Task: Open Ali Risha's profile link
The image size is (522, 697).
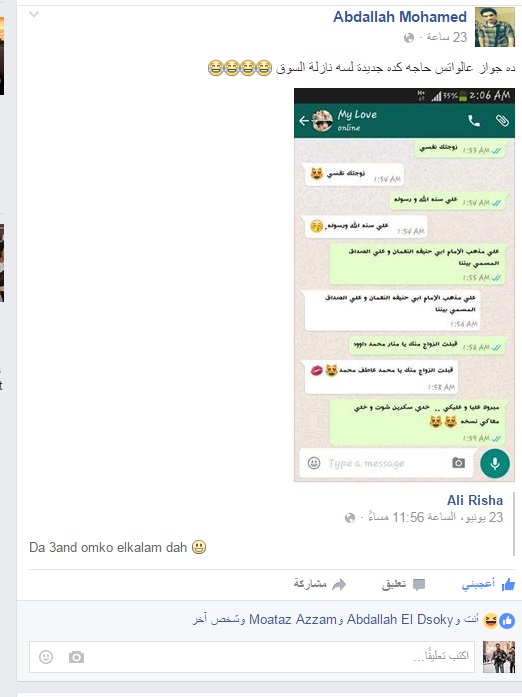Action: [475, 500]
